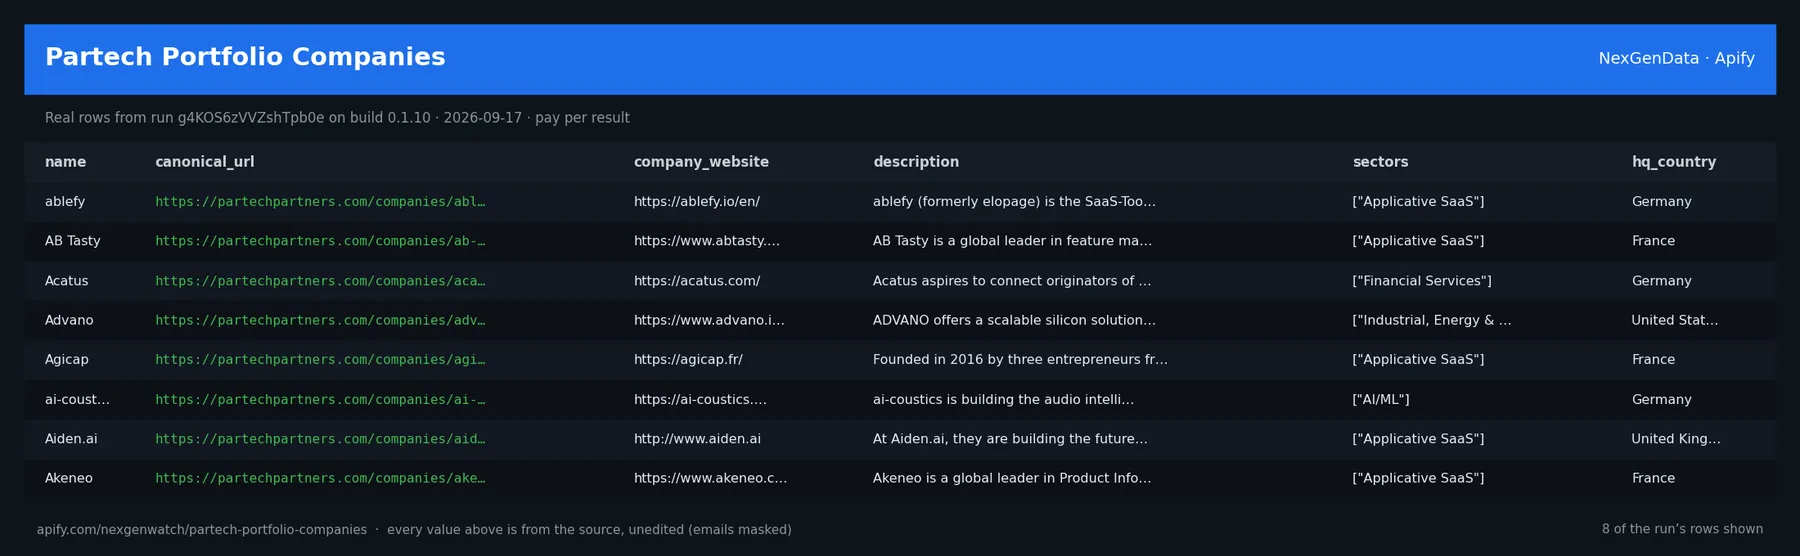Click 'NexGenData · Apify' in the header

point(1676,58)
